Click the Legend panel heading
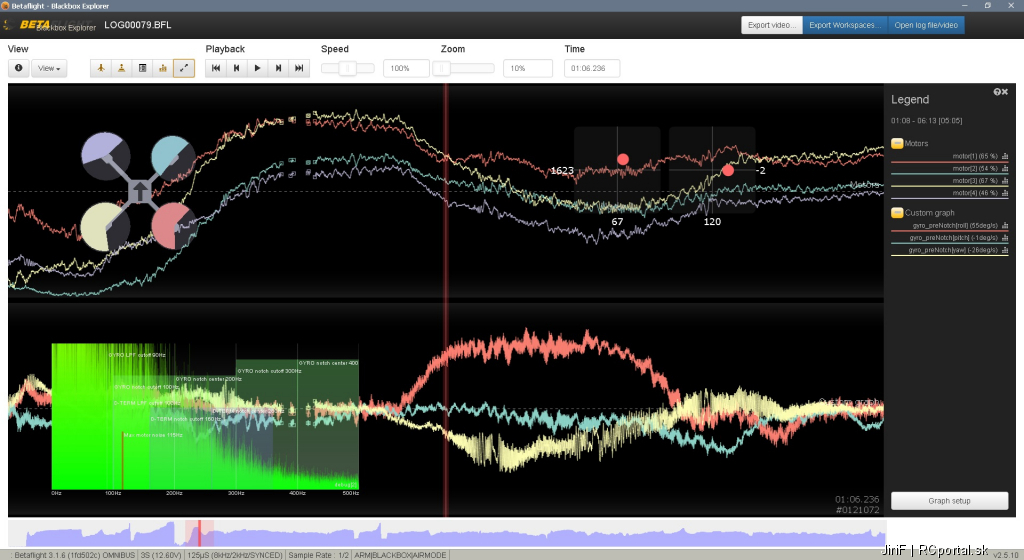Screen dimensions: 1024x560 (x=910, y=99)
